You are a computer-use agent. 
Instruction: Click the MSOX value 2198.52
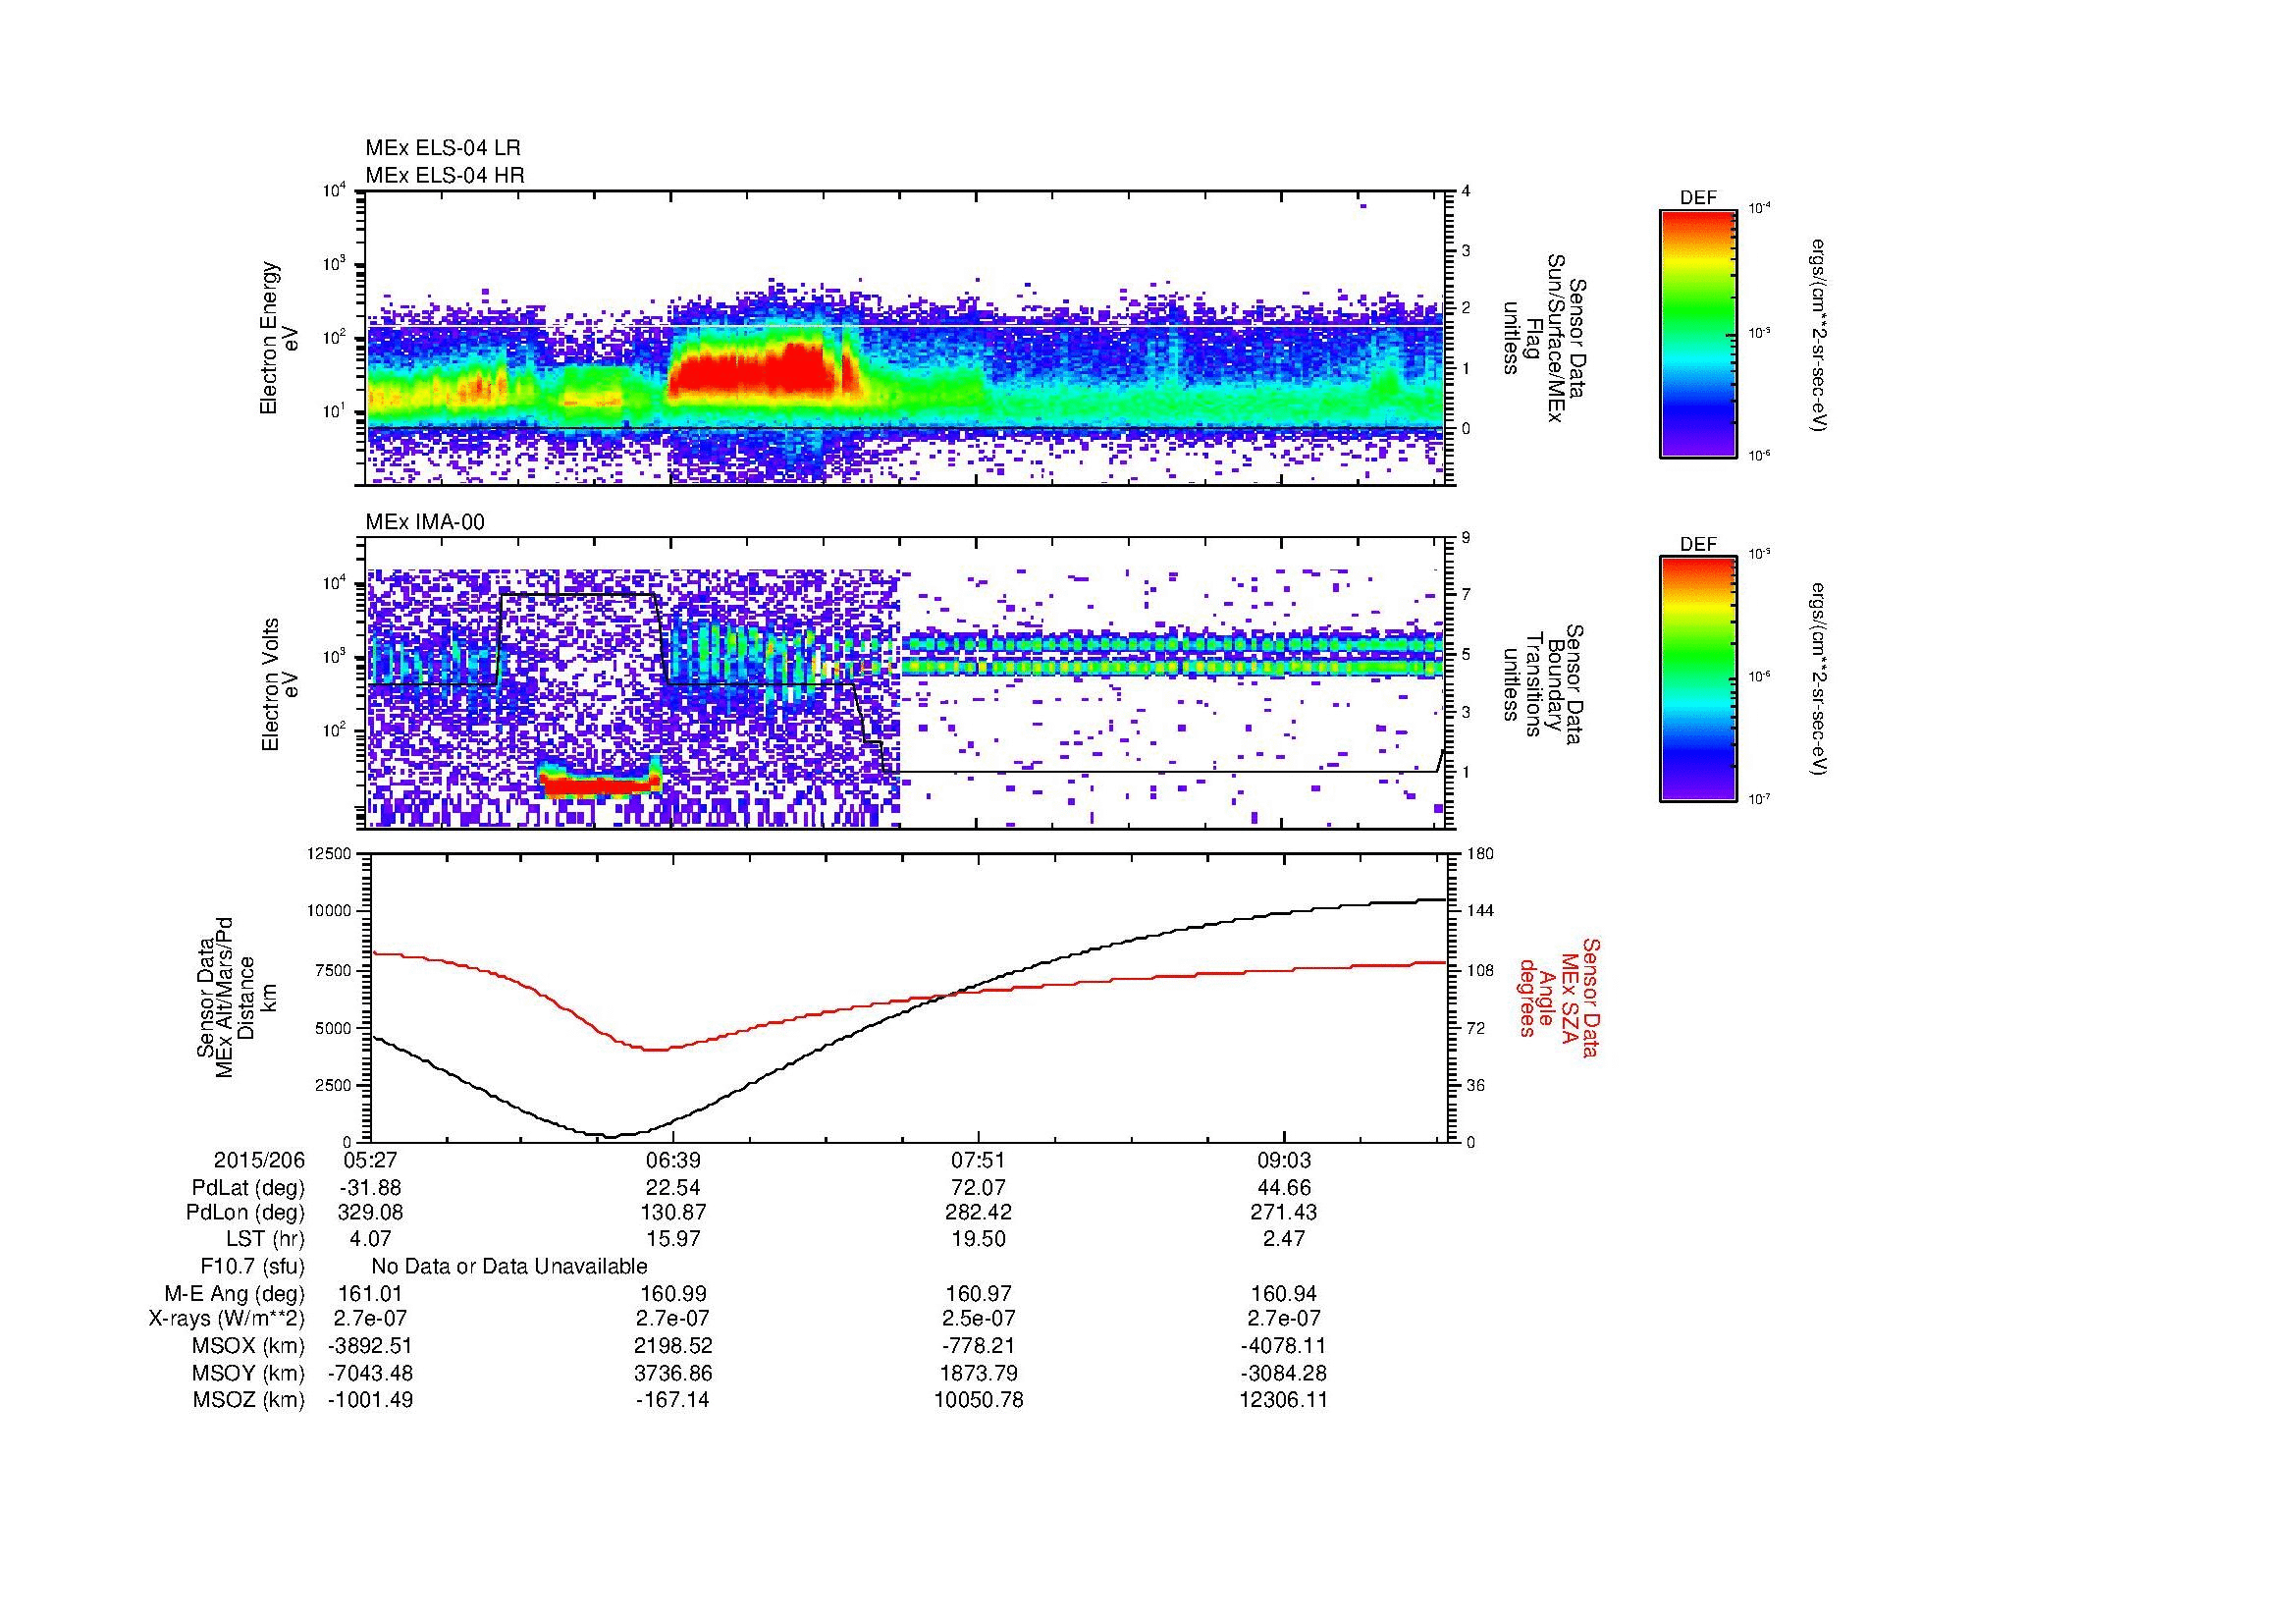(673, 1346)
